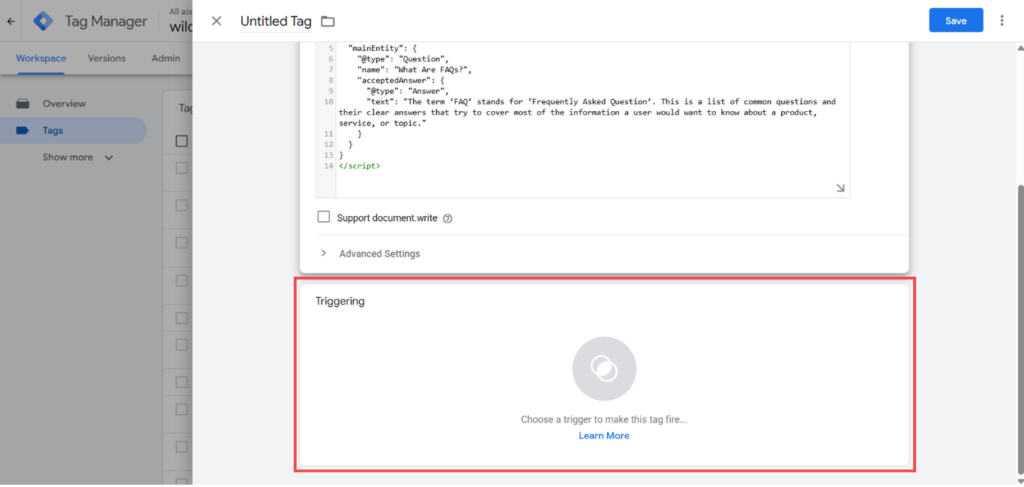Click the Tag Manager logo icon
This screenshot has width=1024, height=487.
[44, 21]
